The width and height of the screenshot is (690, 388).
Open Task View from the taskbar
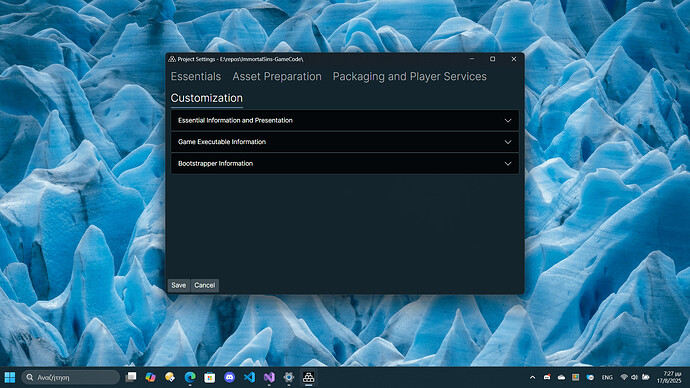[131, 377]
